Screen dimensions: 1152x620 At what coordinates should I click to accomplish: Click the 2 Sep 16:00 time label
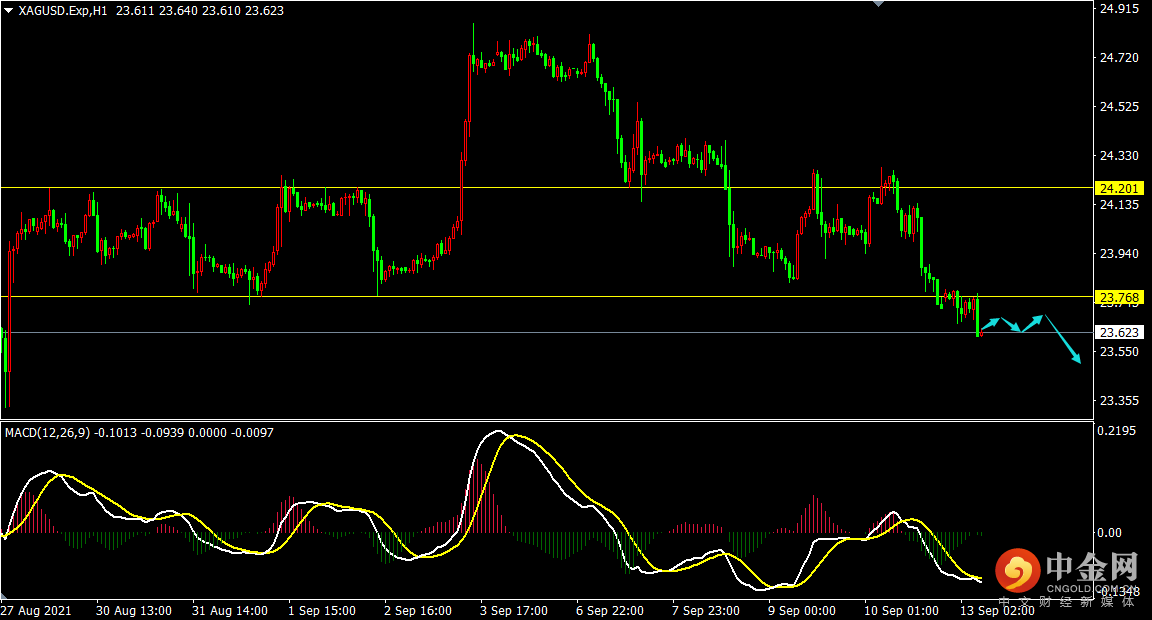pyautogui.click(x=418, y=610)
